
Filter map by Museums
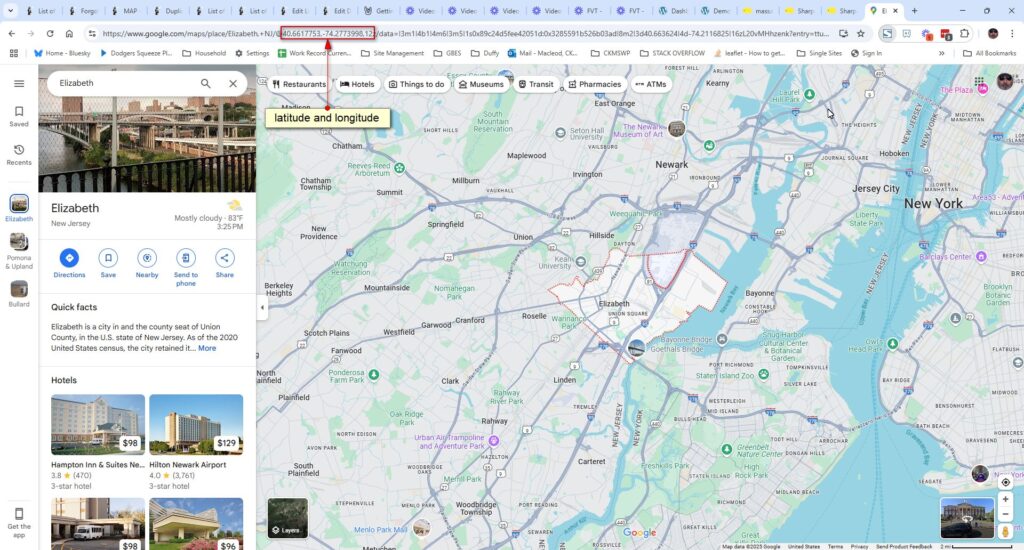[481, 84]
